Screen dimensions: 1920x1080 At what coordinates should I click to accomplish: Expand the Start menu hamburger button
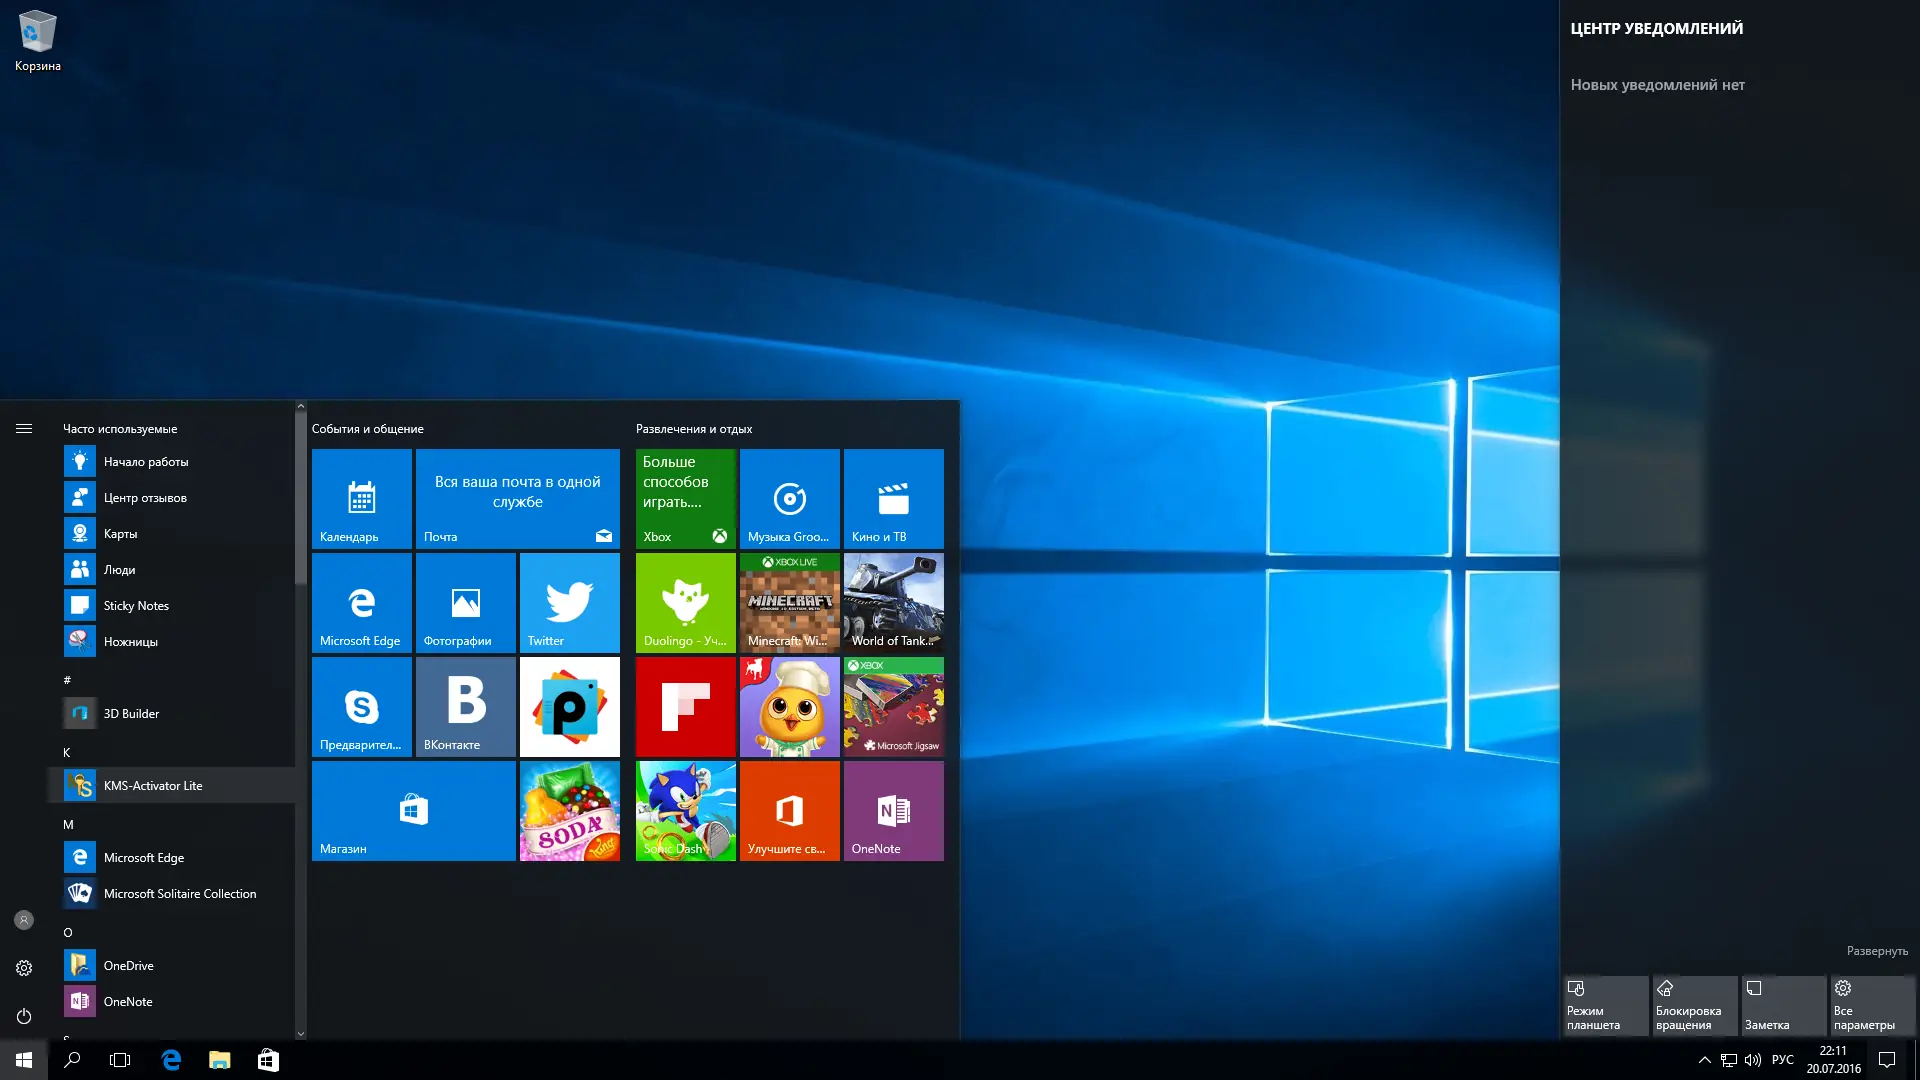(24, 429)
